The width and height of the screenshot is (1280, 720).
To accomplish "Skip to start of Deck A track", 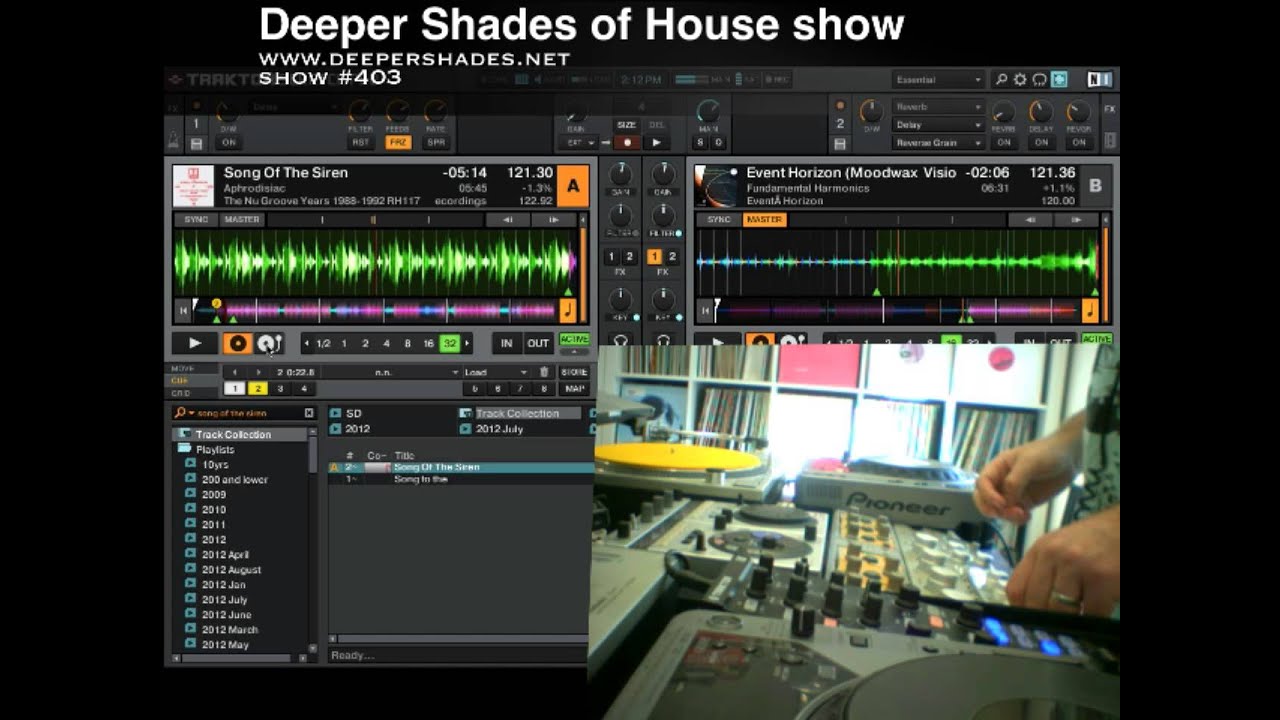I will (x=183, y=311).
